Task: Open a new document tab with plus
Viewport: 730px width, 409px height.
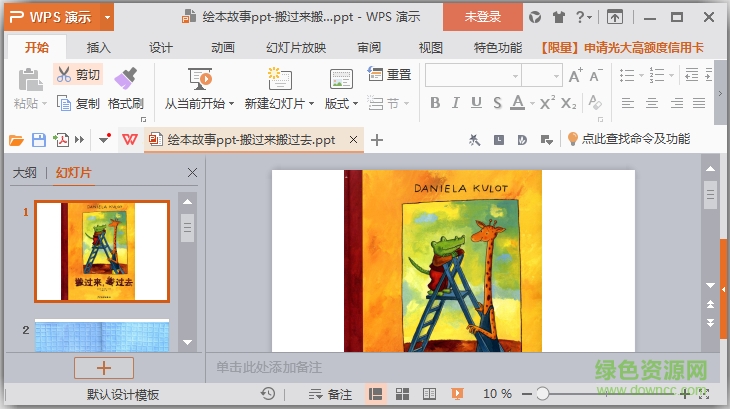Action: tap(377, 140)
